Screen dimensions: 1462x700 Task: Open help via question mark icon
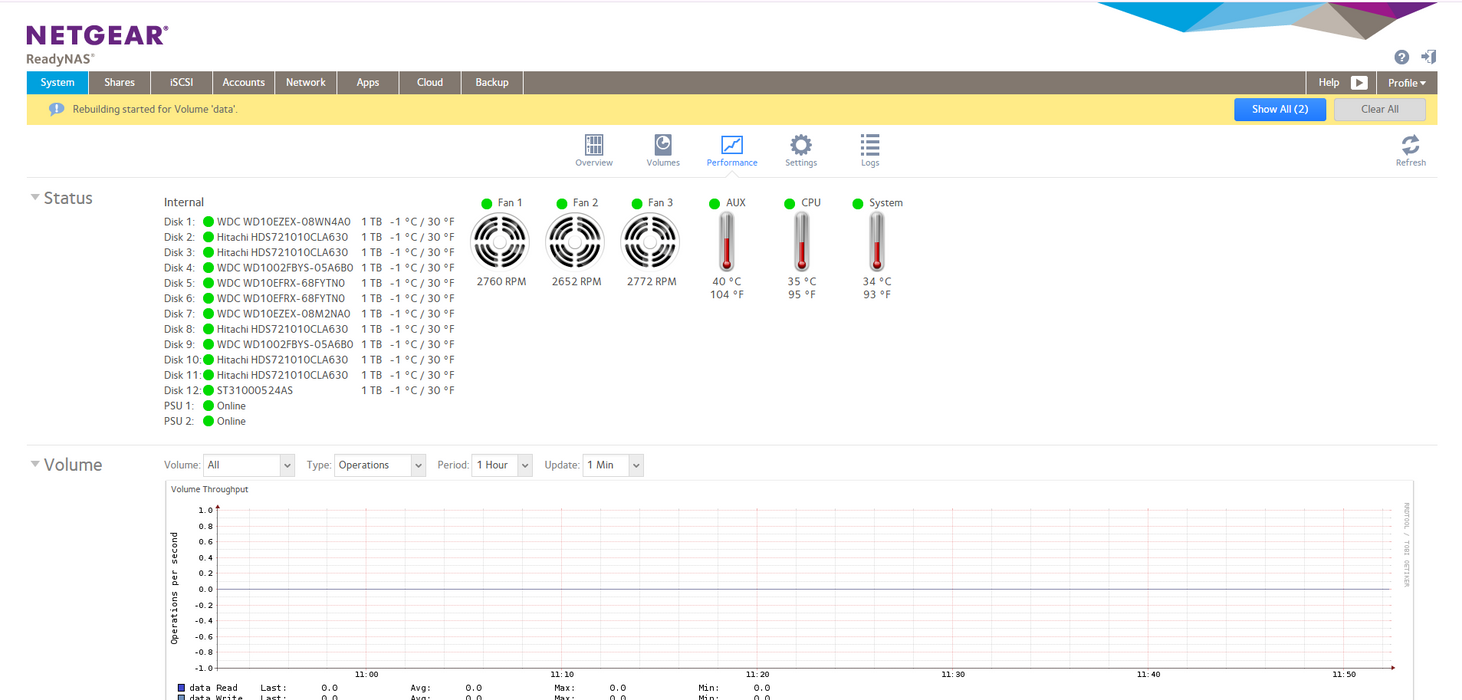click(x=1402, y=57)
